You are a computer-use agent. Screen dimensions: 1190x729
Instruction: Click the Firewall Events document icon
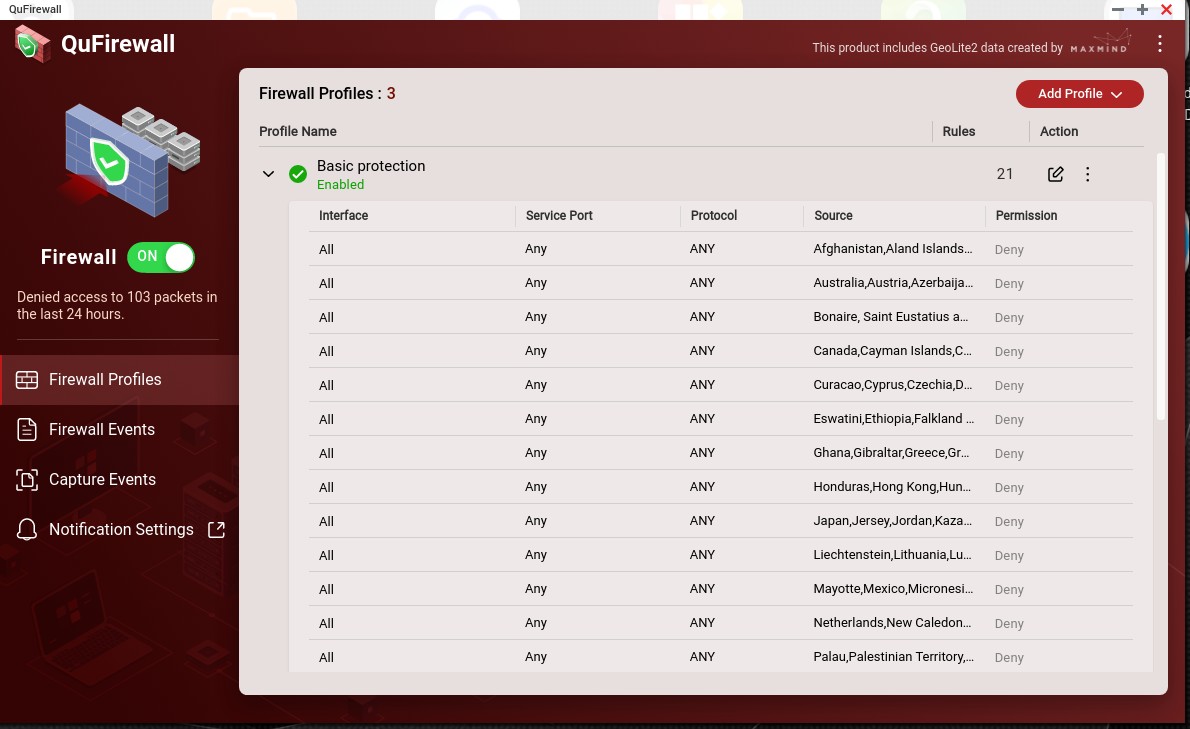click(27, 430)
